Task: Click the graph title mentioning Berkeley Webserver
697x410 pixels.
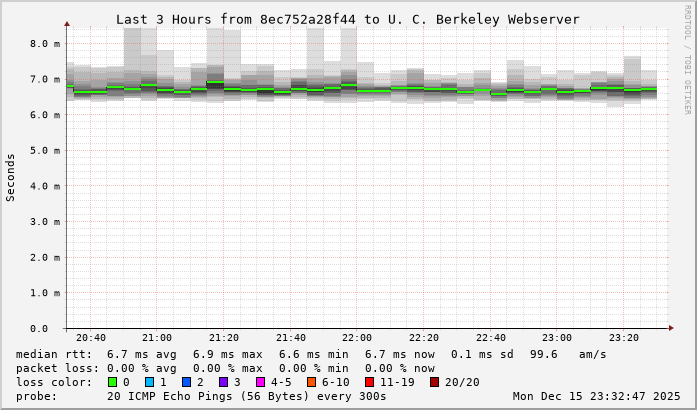Action: (348, 19)
